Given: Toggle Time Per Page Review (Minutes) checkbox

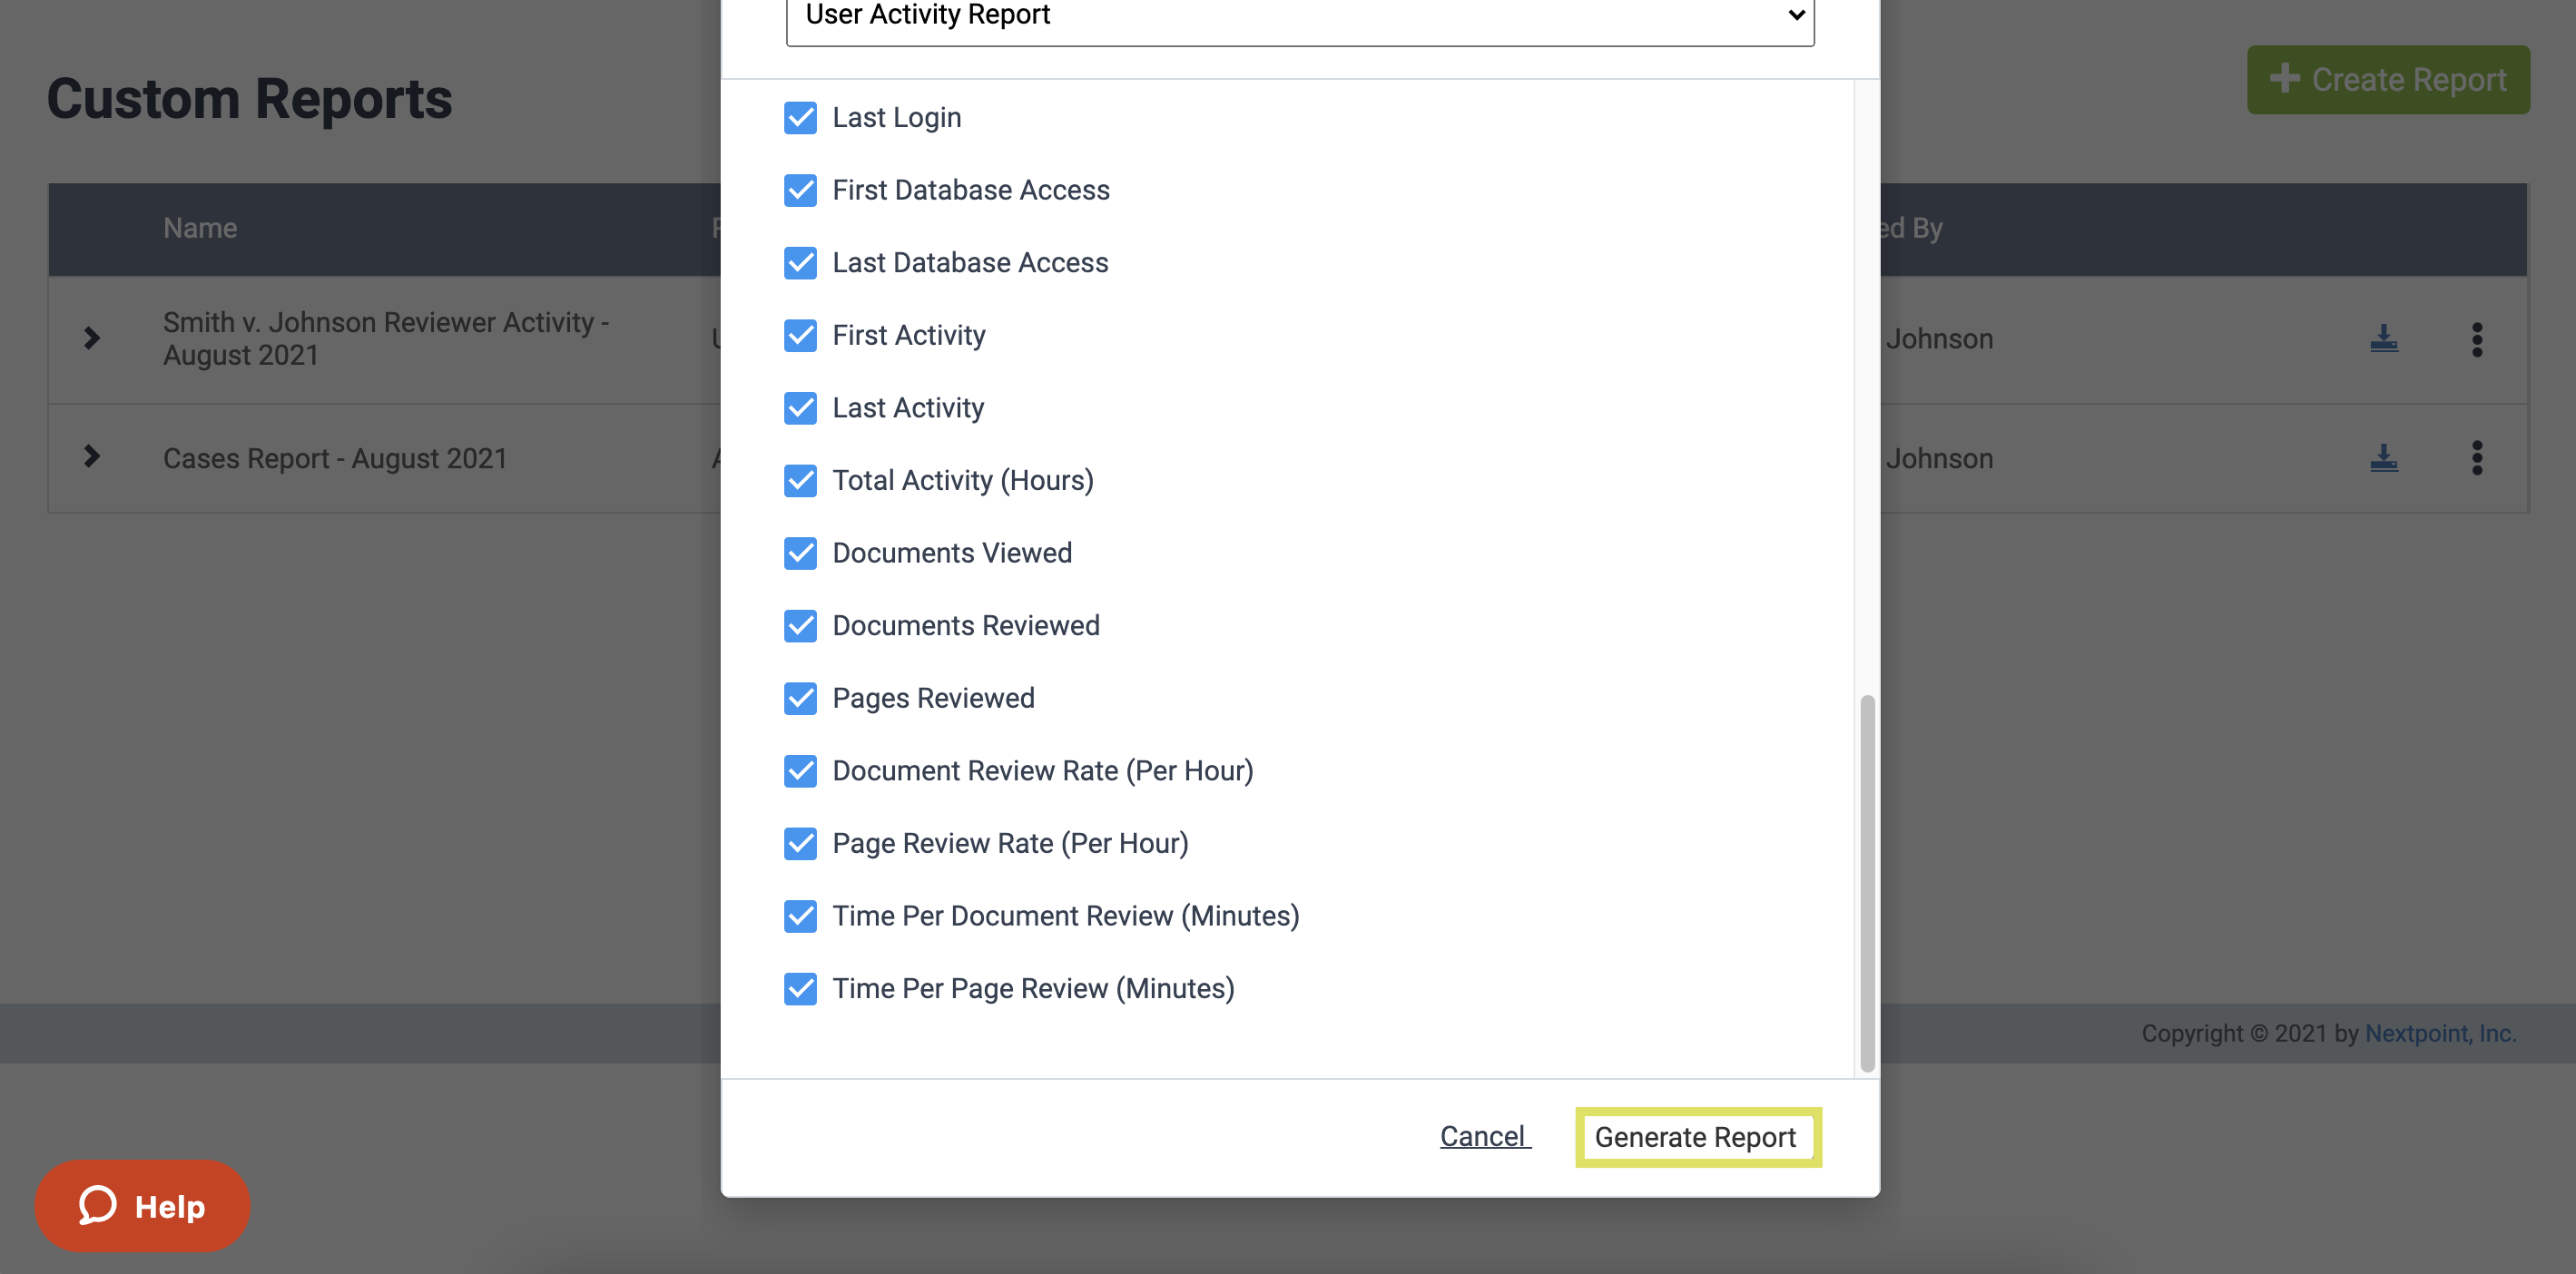Looking at the screenshot, I should (800, 989).
